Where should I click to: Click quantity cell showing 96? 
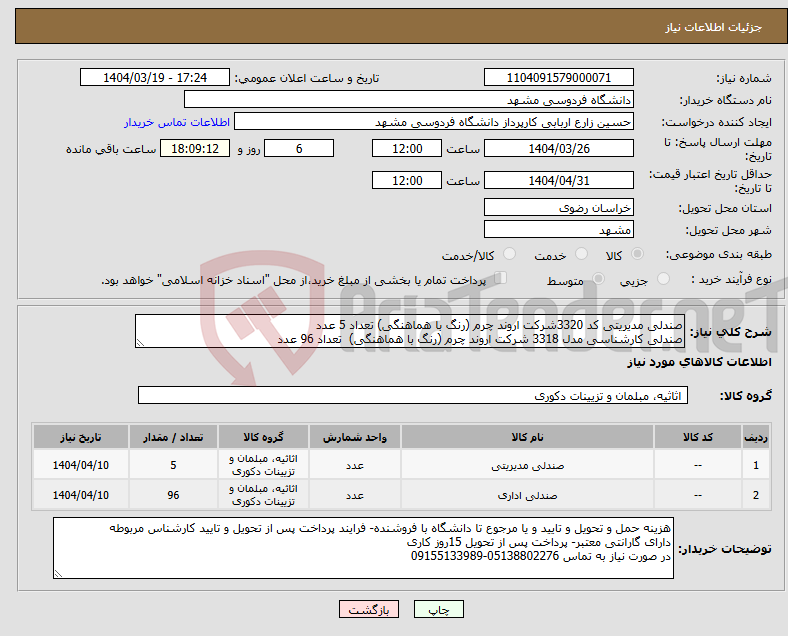(173, 495)
